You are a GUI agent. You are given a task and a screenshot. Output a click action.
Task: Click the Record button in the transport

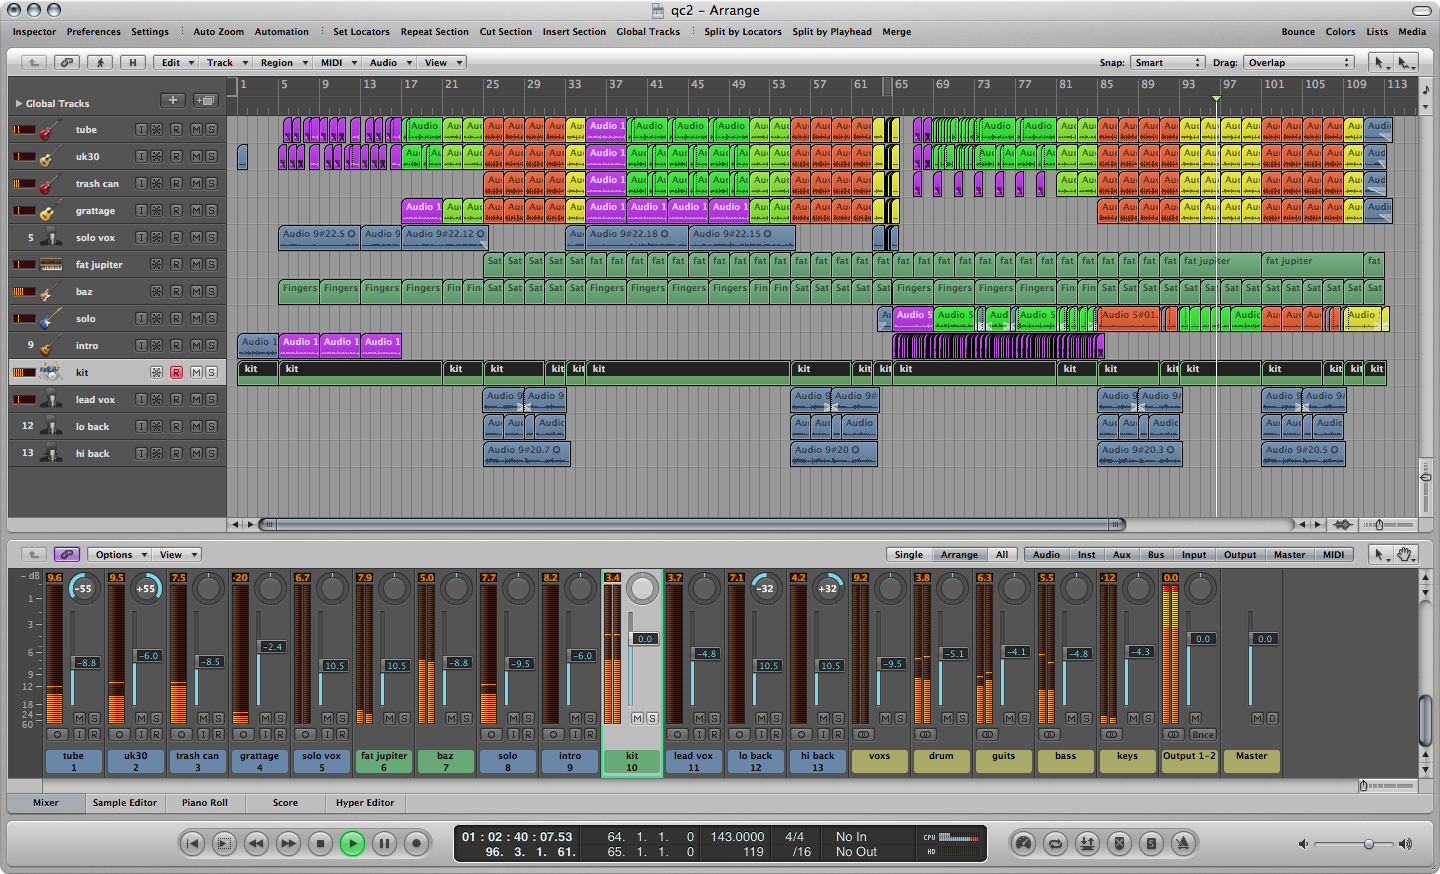(416, 844)
